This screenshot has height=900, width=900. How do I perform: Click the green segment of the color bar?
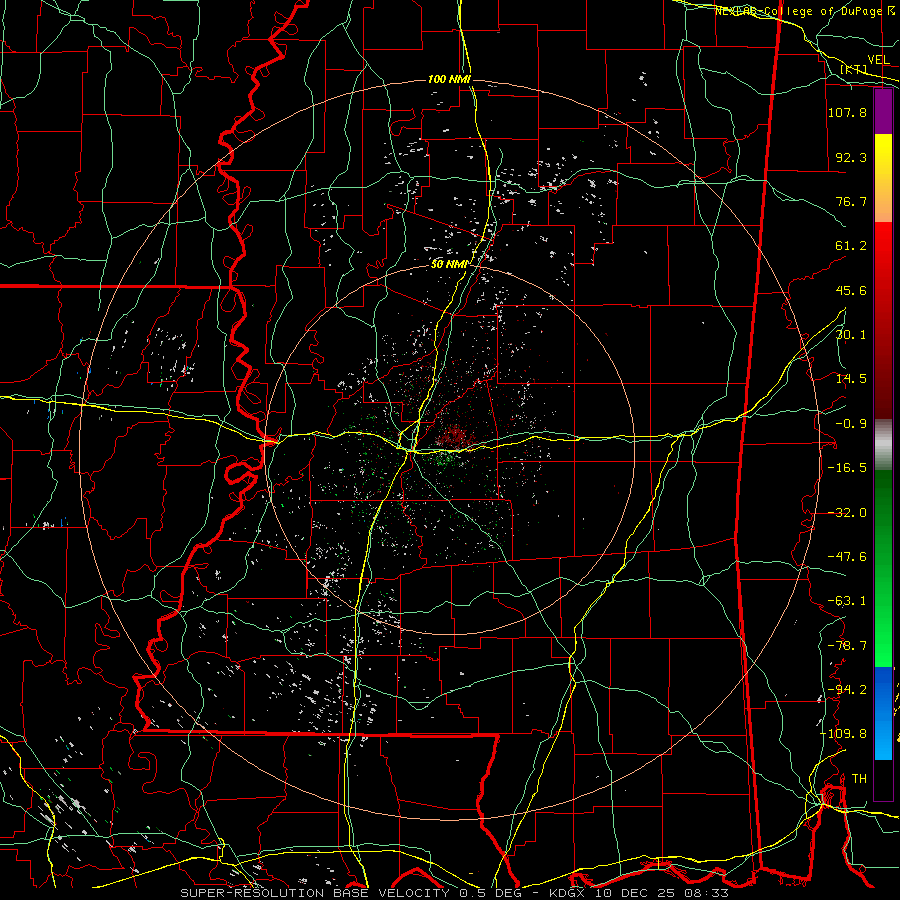pyautogui.click(x=883, y=568)
